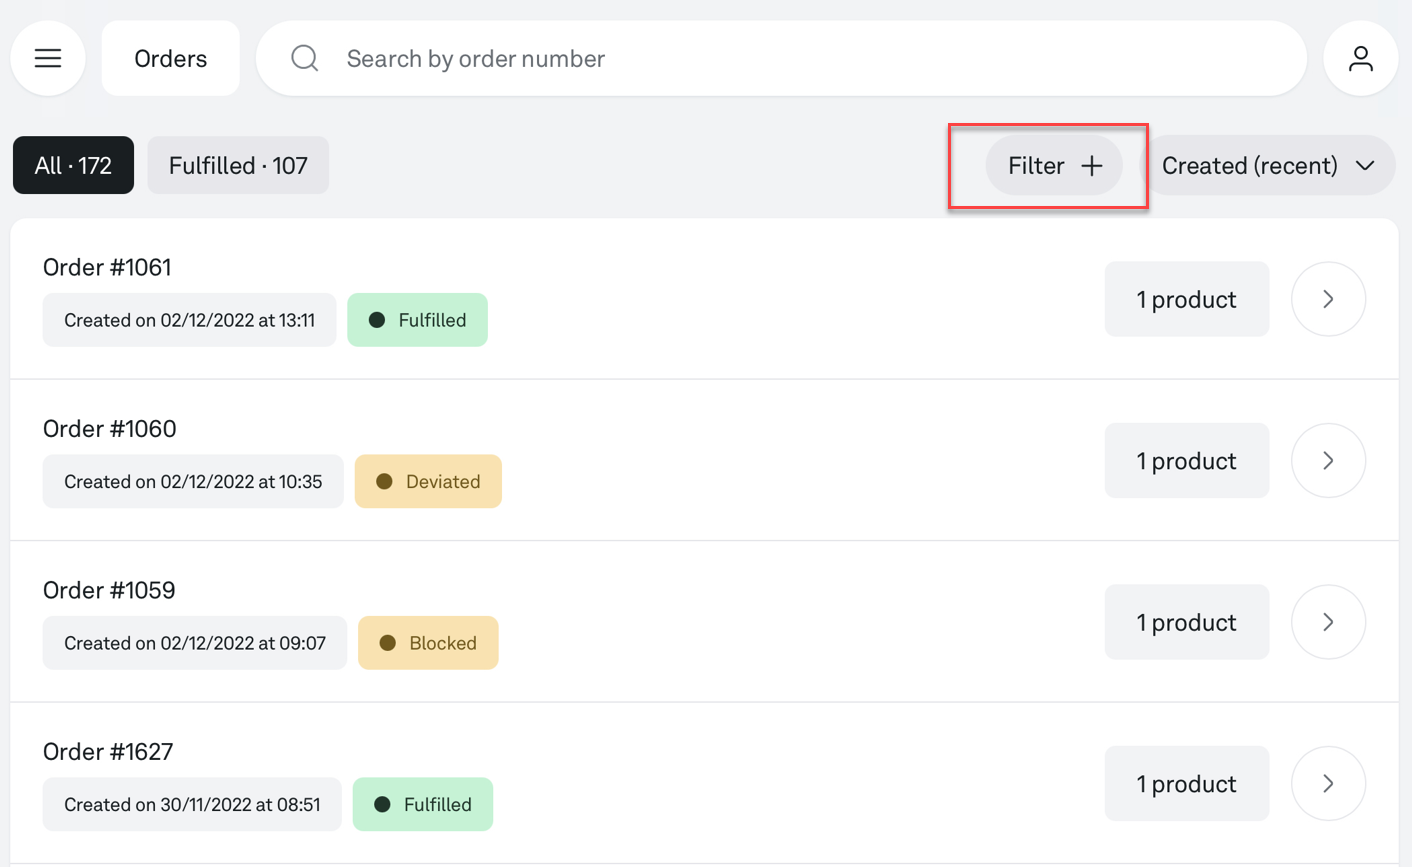1412x867 pixels.
Task: Open the hamburger menu
Action: (48, 59)
